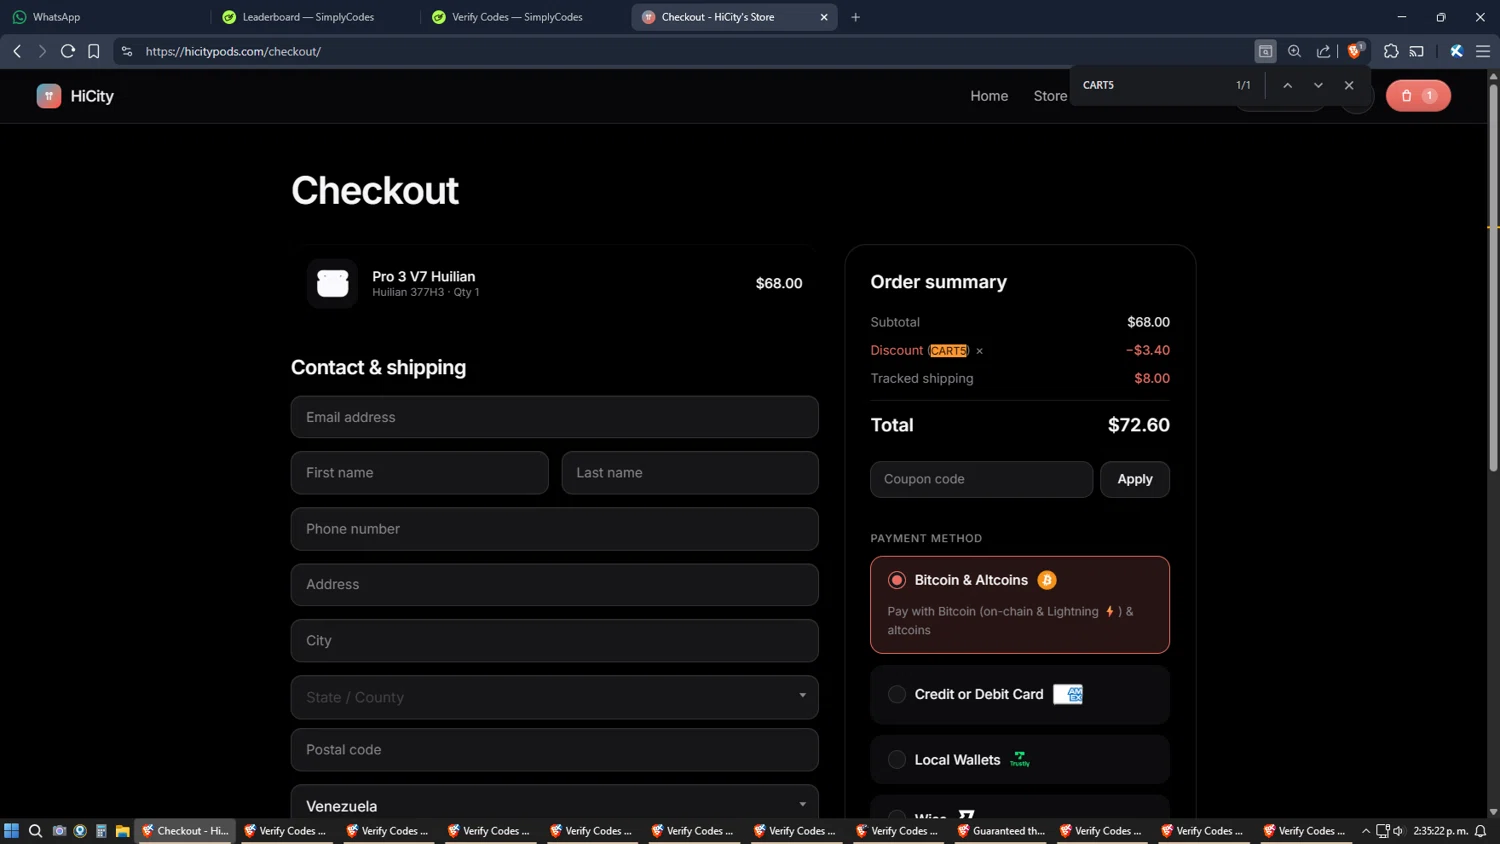The height and width of the screenshot is (844, 1500).
Task: Click into the City field
Action: coord(555,641)
